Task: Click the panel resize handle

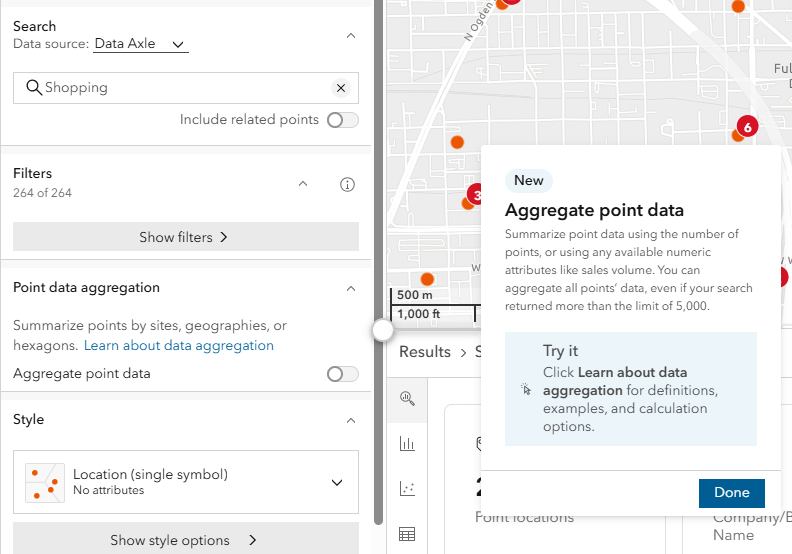Action: [x=382, y=331]
